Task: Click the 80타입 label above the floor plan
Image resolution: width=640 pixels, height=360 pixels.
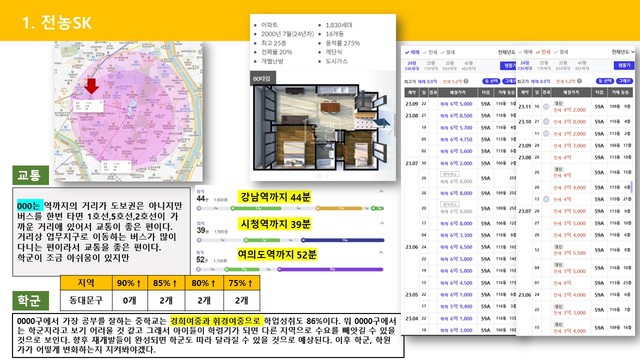Action: 262,78
